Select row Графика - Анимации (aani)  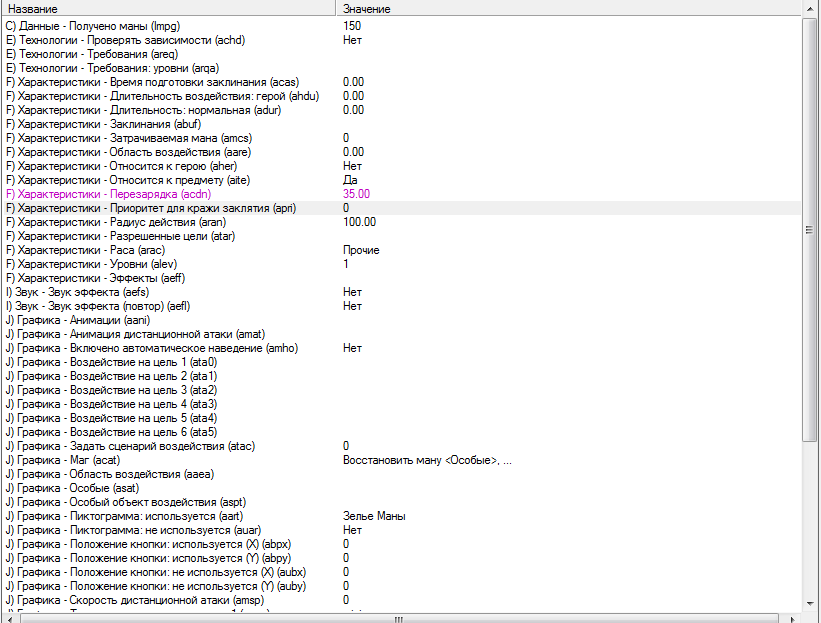tap(402, 320)
